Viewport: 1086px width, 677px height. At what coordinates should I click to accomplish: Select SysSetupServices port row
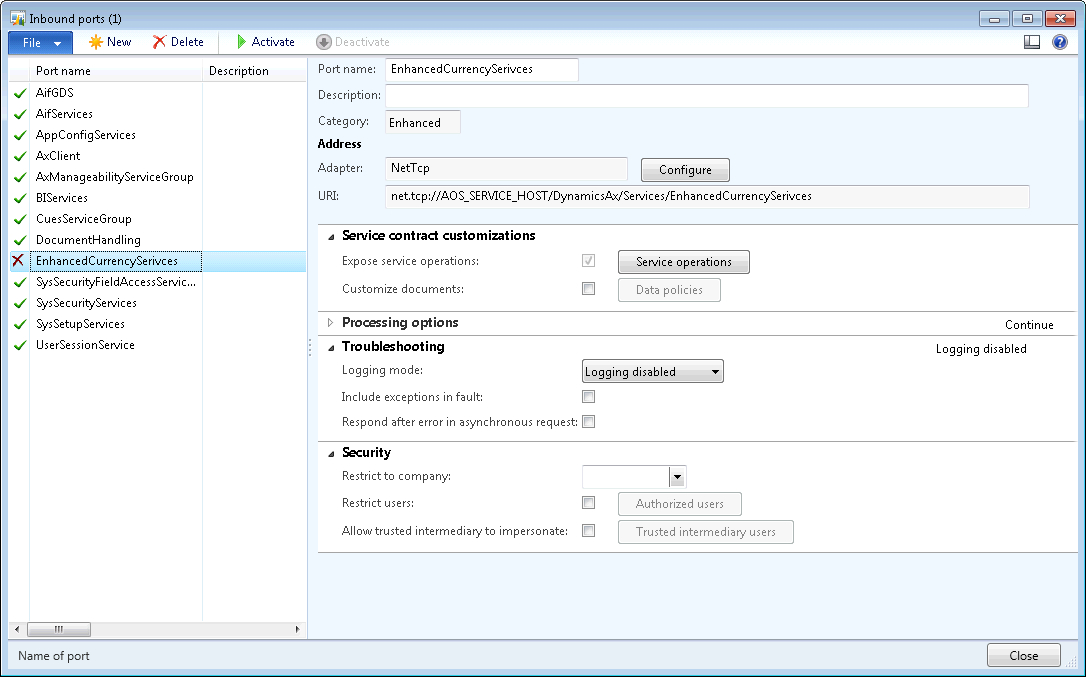[158, 324]
